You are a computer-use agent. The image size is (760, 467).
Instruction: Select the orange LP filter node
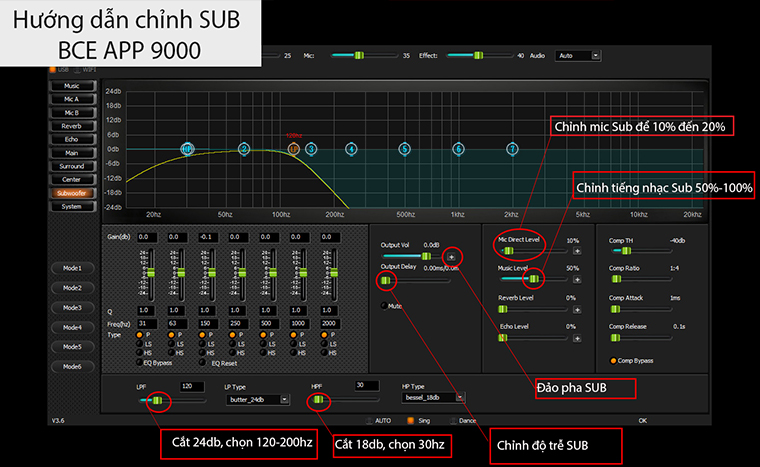click(294, 149)
